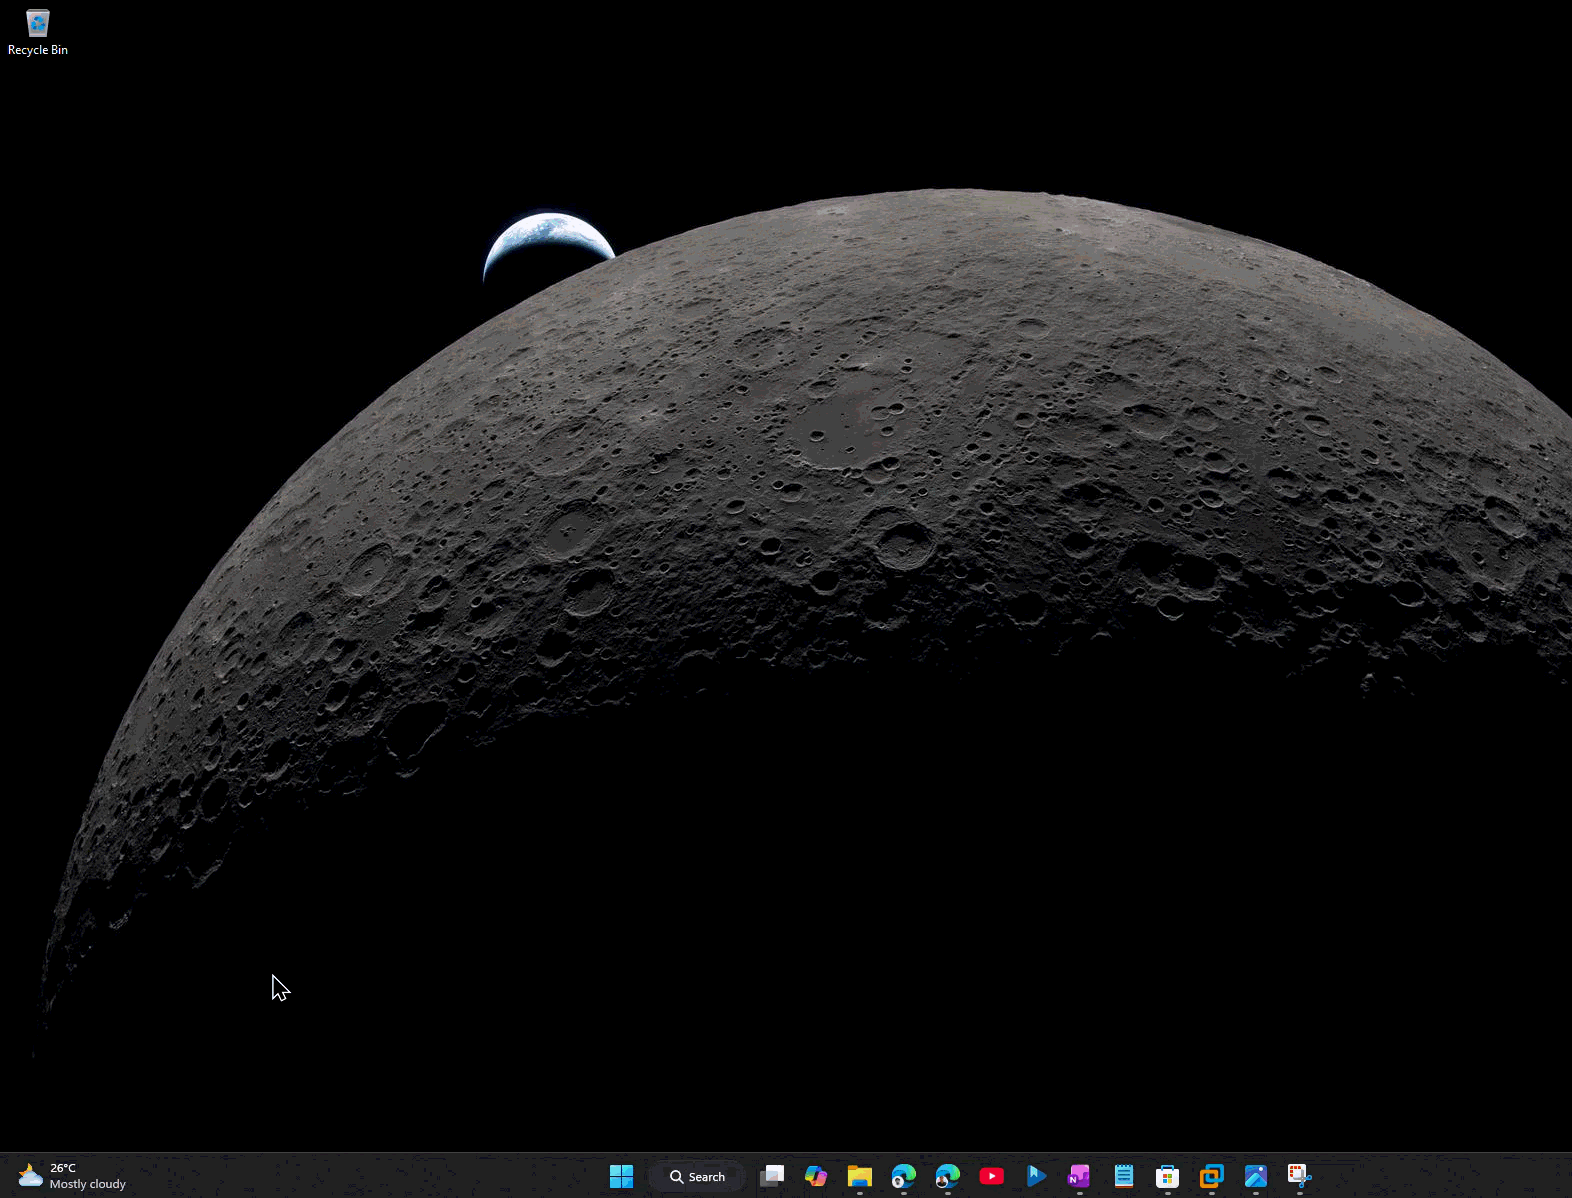Image resolution: width=1572 pixels, height=1198 pixels.
Task: Open the Edge icon beside File Explorer
Action: coord(904,1176)
